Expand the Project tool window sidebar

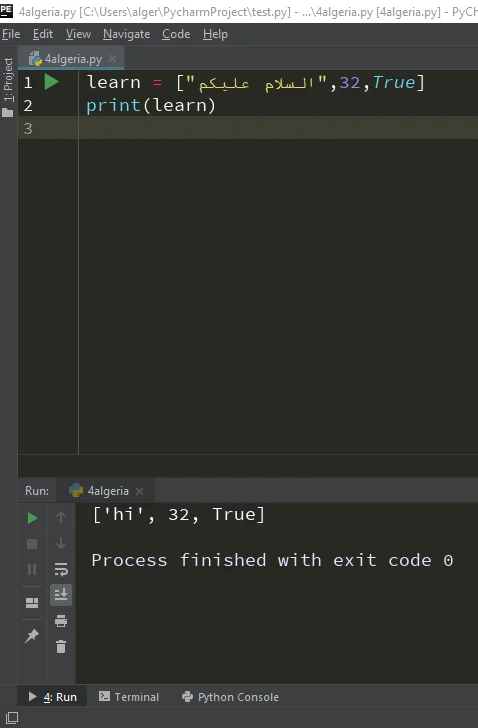click(8, 87)
